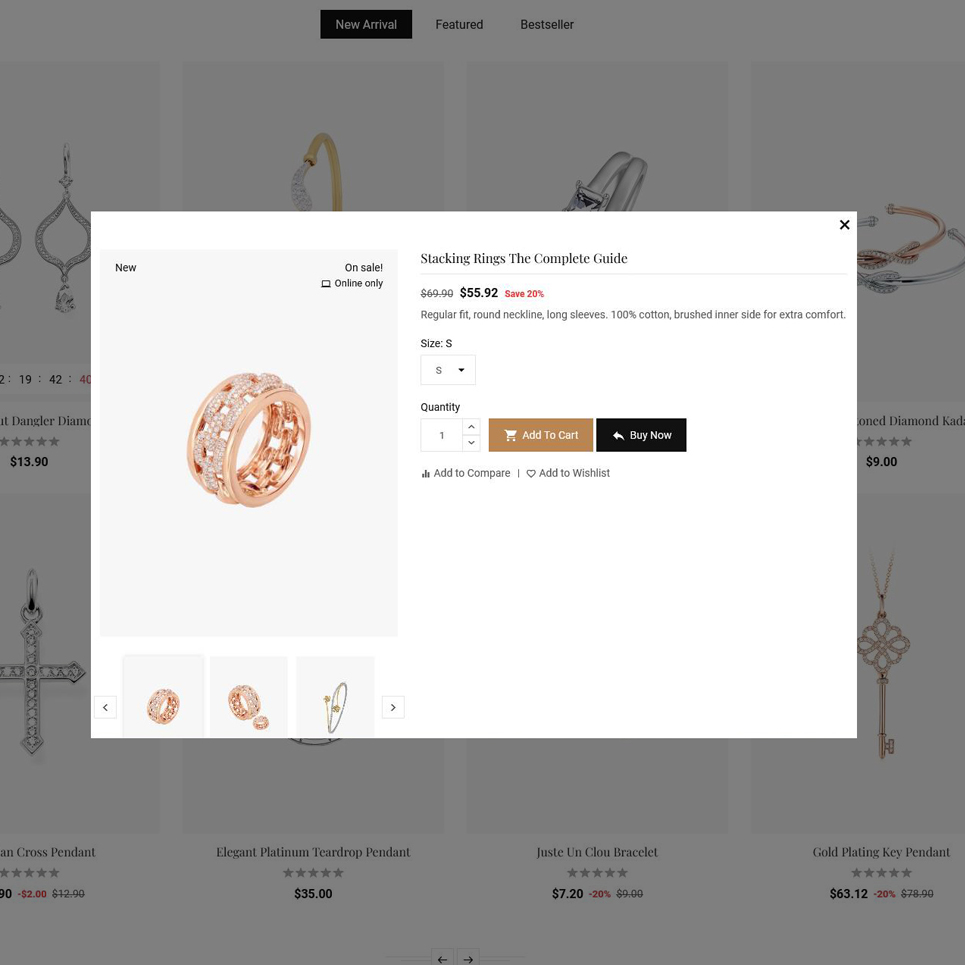The width and height of the screenshot is (965, 965).
Task: Select the second ring thumbnail
Action: [249, 697]
